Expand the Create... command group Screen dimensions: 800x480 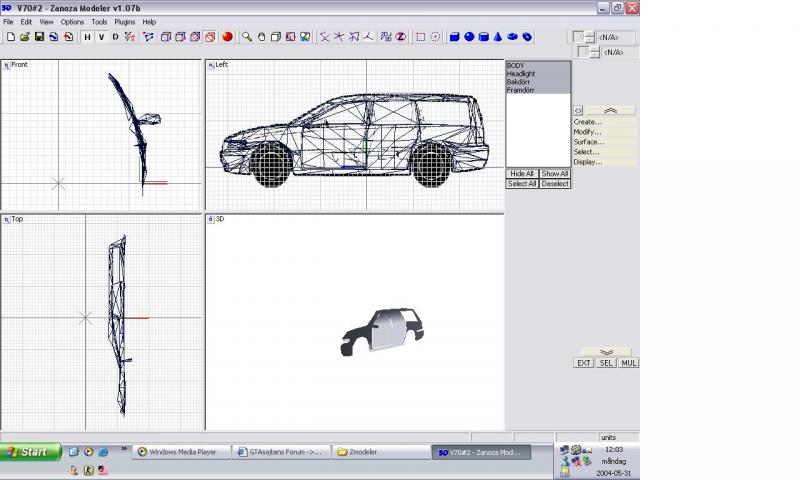click(x=588, y=122)
